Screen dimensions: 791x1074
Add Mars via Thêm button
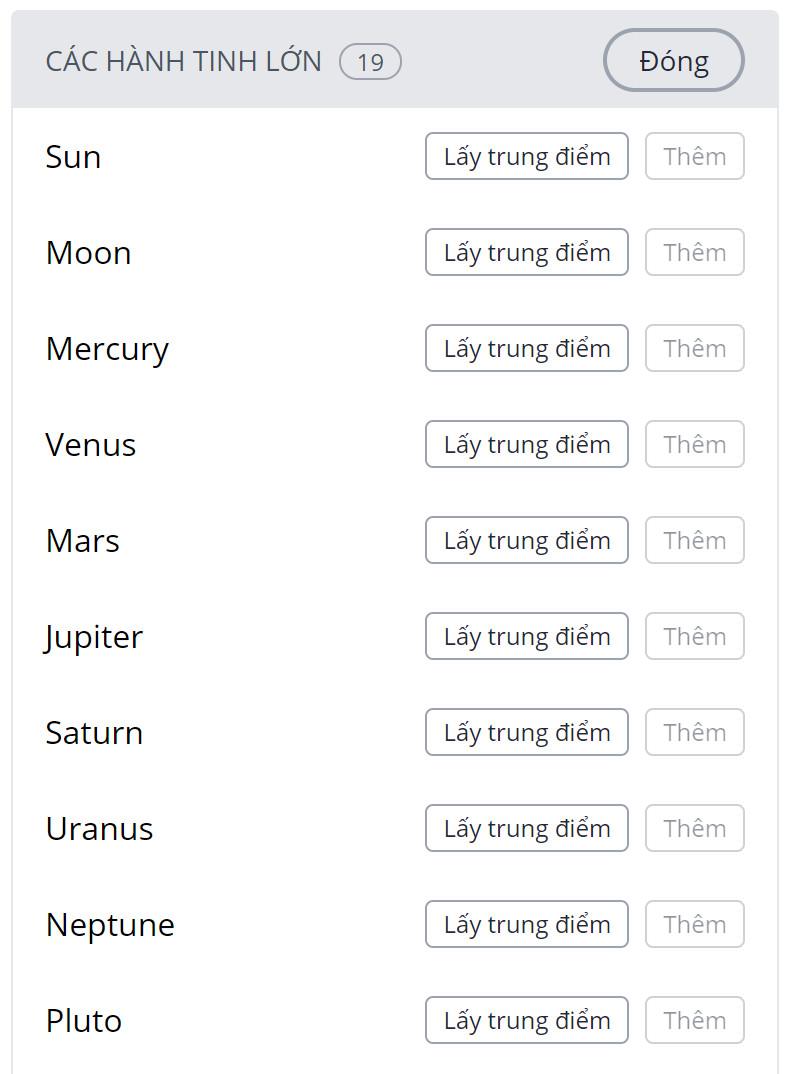click(694, 541)
